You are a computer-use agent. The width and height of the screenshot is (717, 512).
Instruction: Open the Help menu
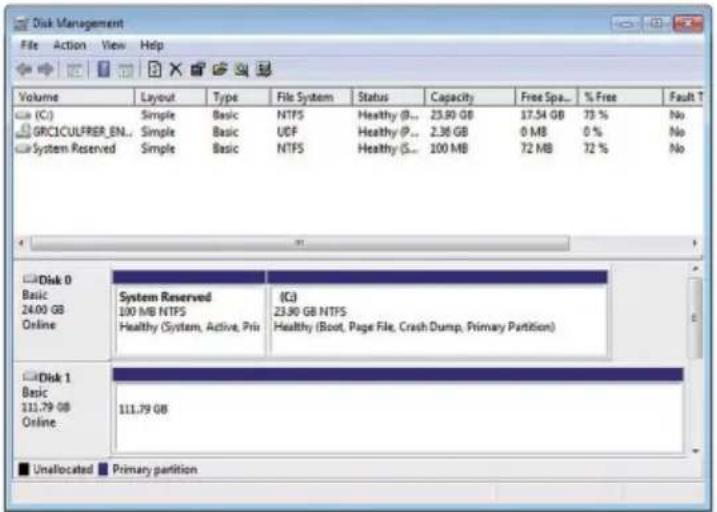(x=151, y=45)
